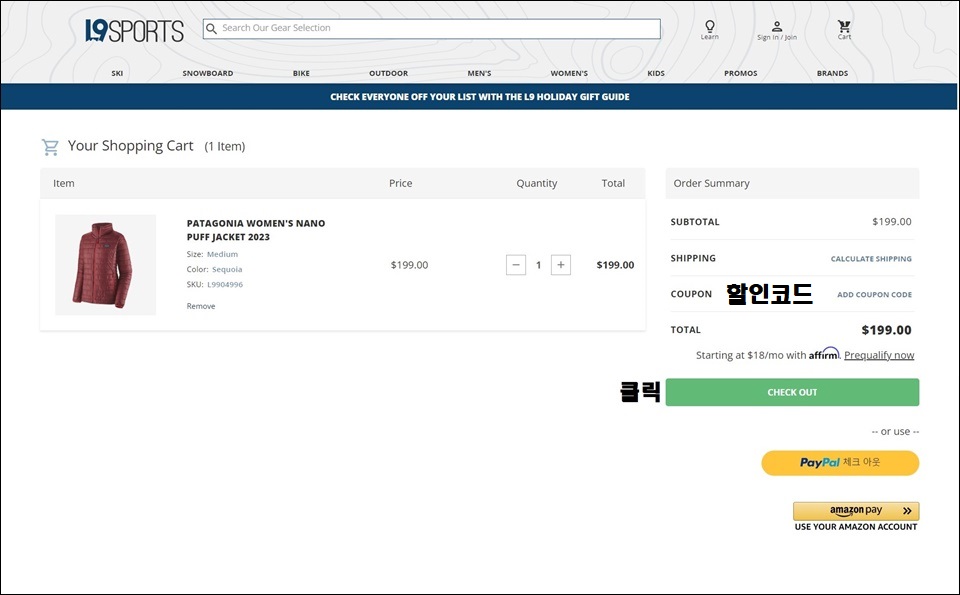Screen dimensions: 960x595
Task: Click Add Coupon Code link
Action: (x=874, y=294)
